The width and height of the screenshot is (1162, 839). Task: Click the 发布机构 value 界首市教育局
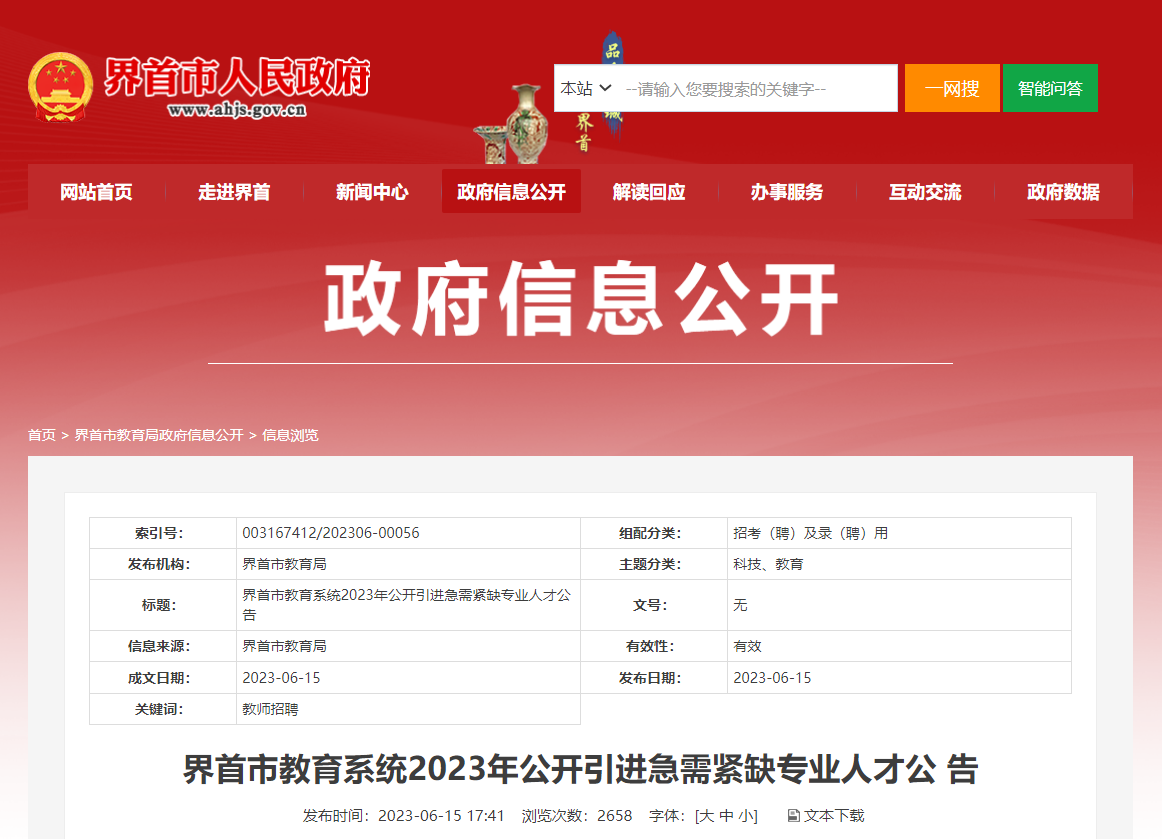(285, 564)
